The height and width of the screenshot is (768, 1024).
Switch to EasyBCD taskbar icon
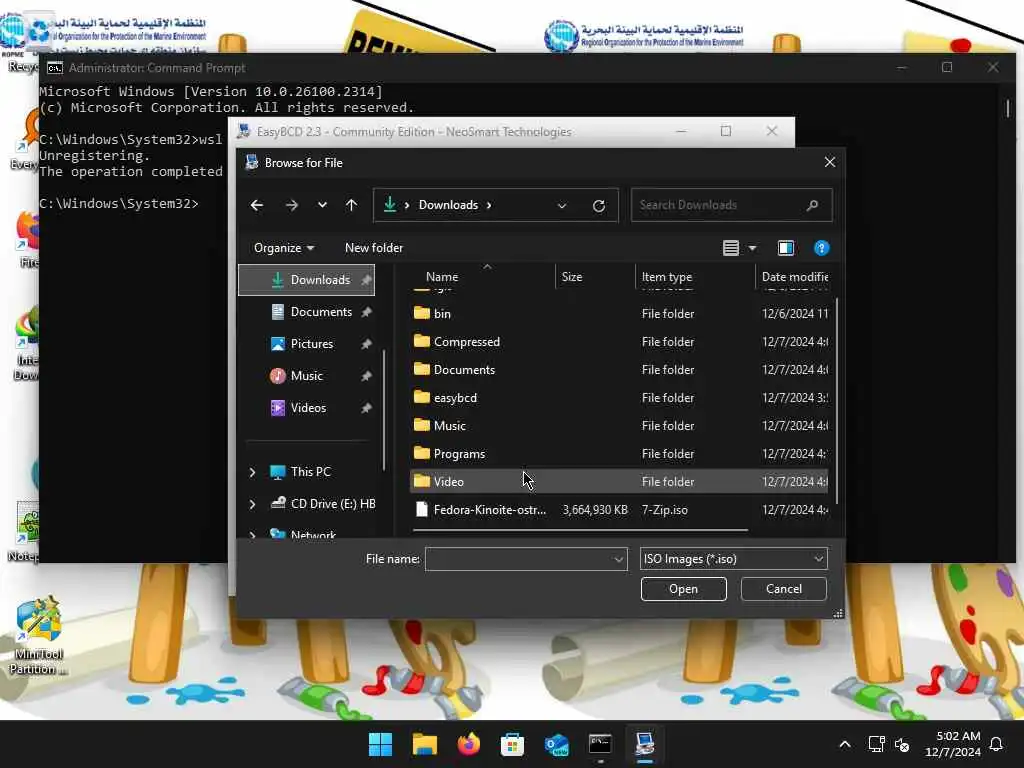645,744
